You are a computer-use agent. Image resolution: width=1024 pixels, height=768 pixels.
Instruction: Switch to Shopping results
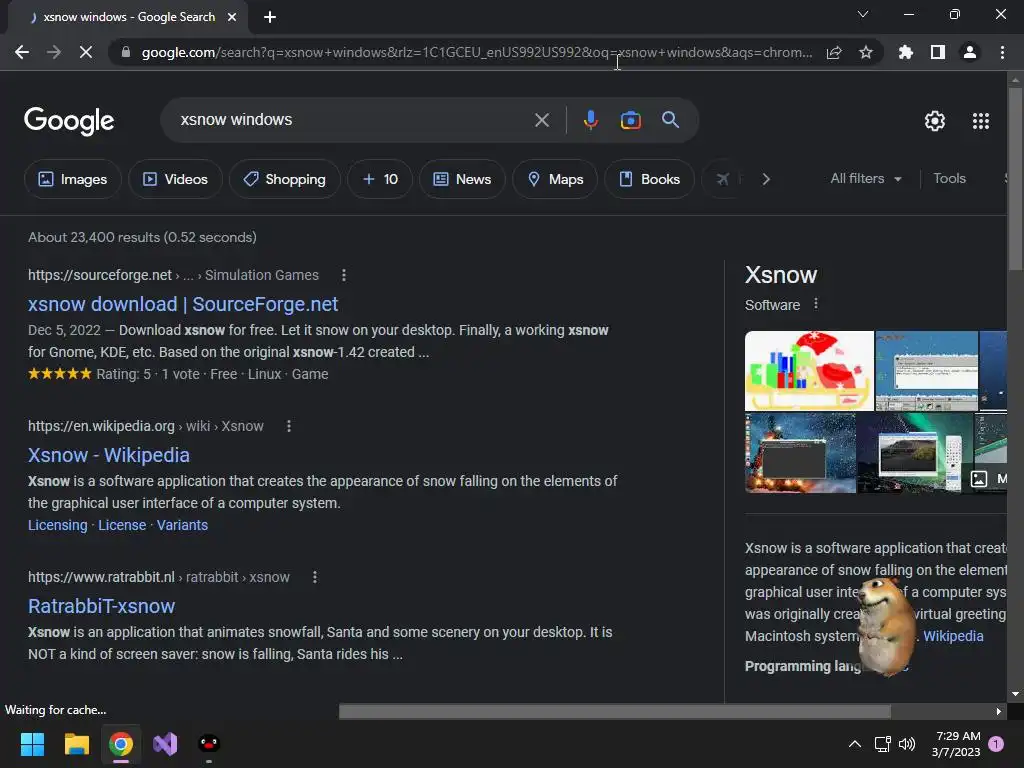(x=284, y=179)
